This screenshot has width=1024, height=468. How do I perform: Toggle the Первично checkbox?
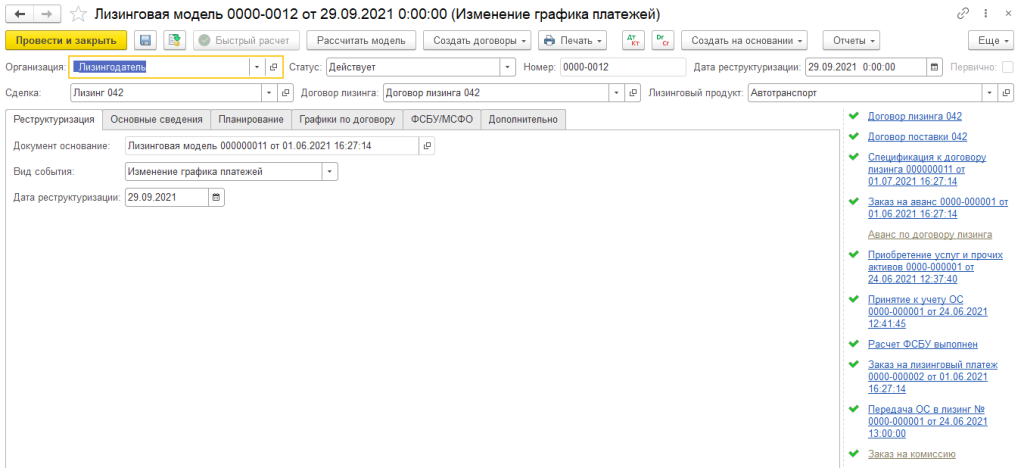pos(1007,67)
